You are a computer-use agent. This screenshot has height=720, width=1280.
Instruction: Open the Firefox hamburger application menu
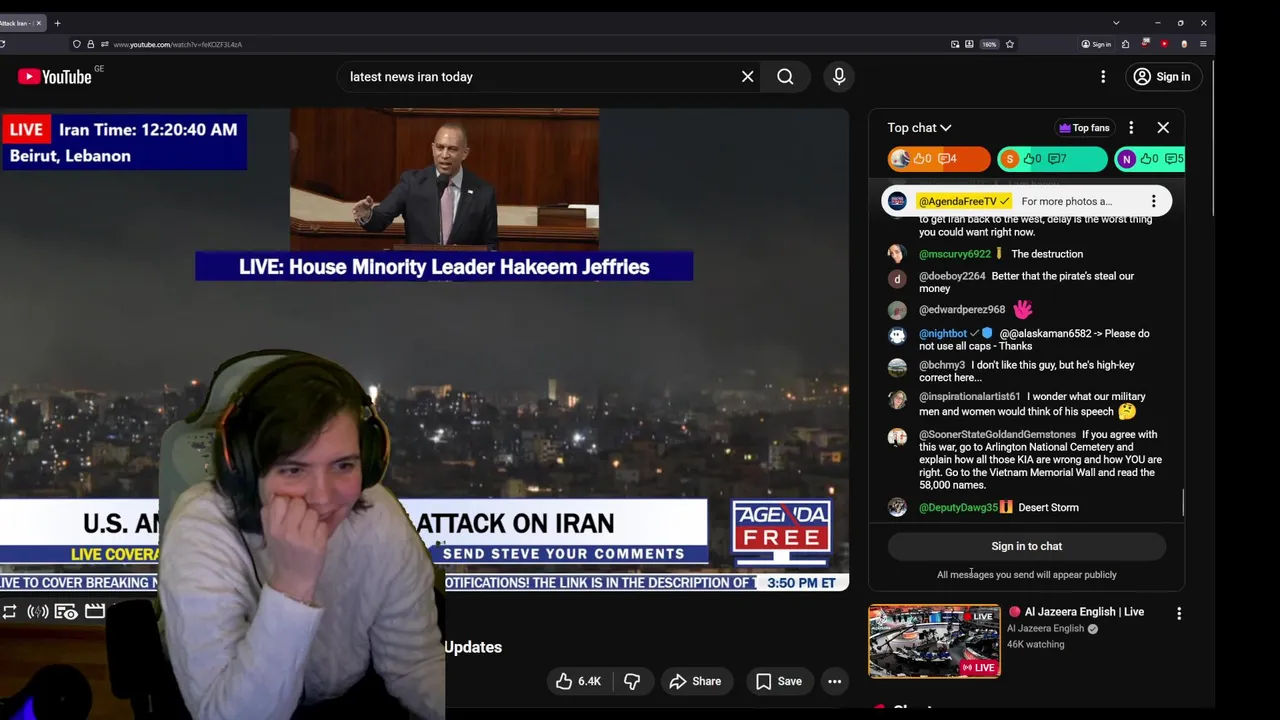tap(1203, 44)
